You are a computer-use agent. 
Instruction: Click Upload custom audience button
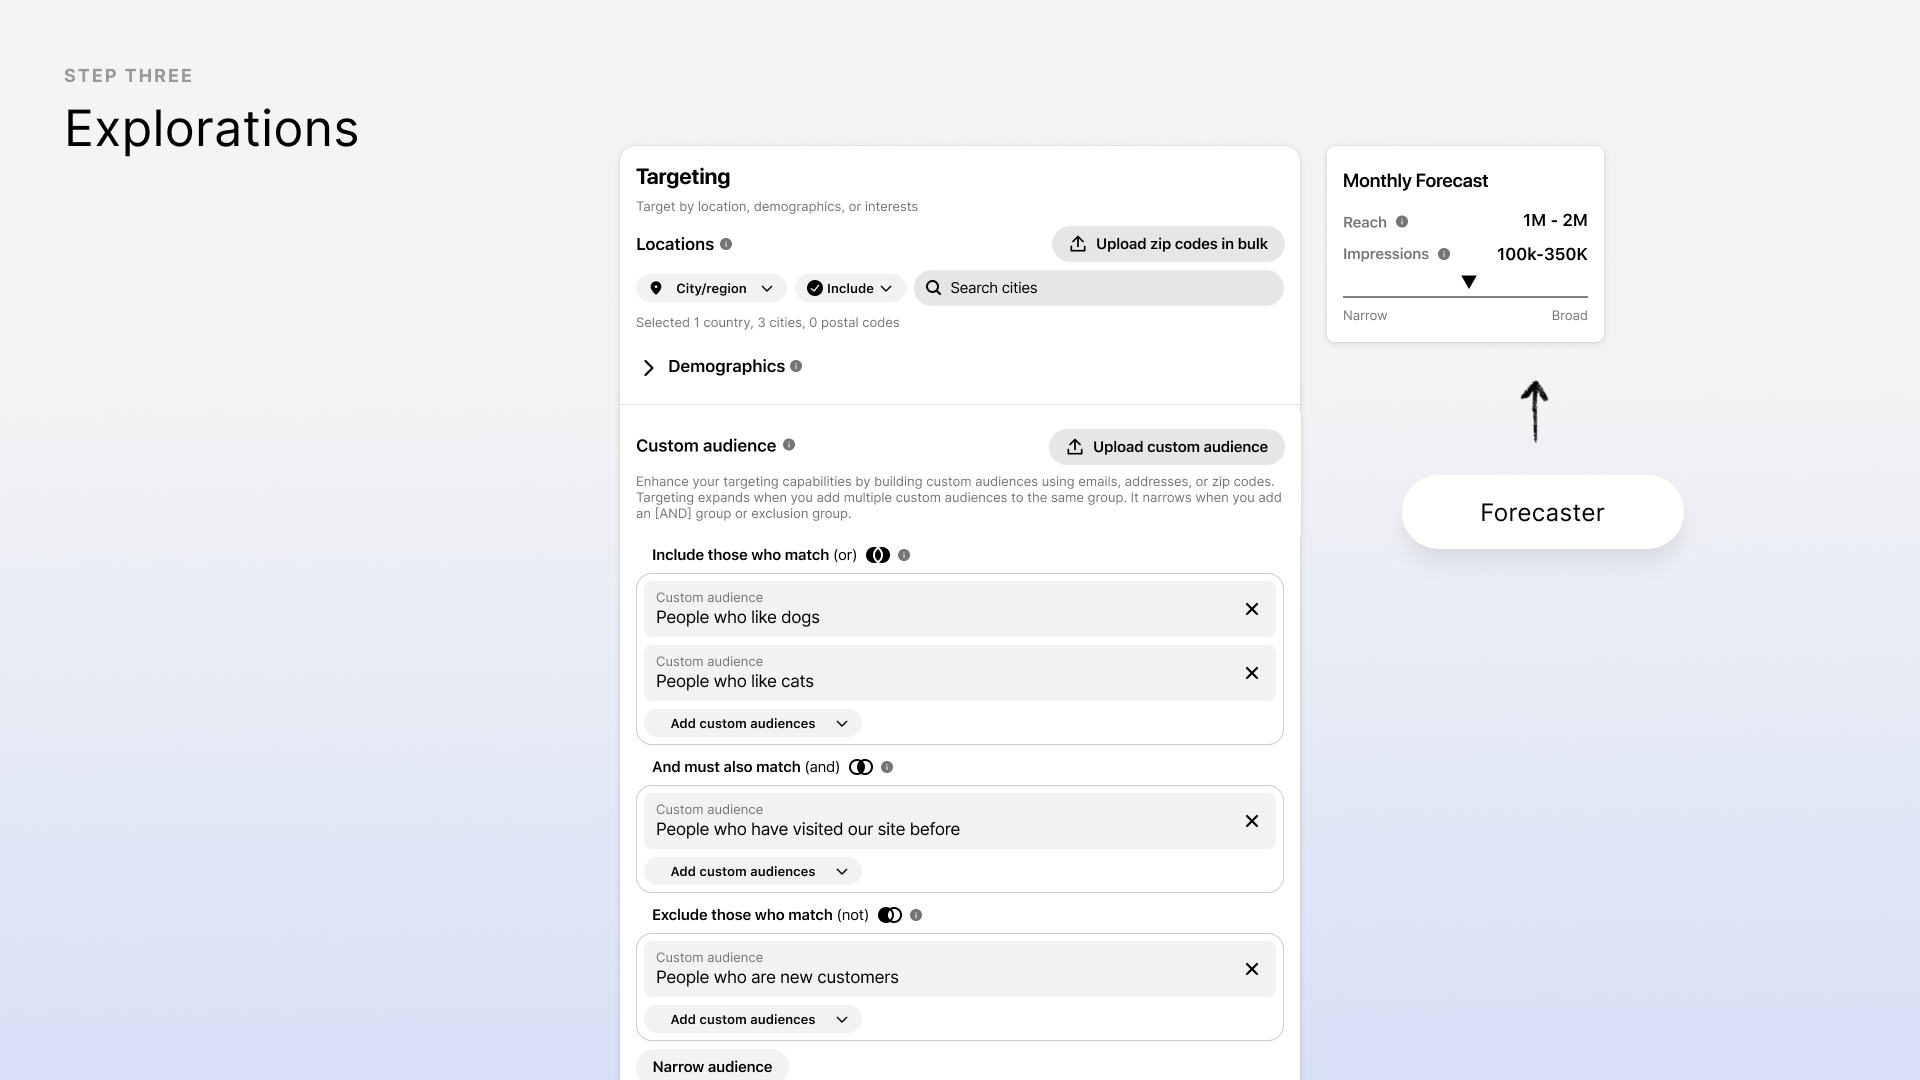pos(1166,447)
